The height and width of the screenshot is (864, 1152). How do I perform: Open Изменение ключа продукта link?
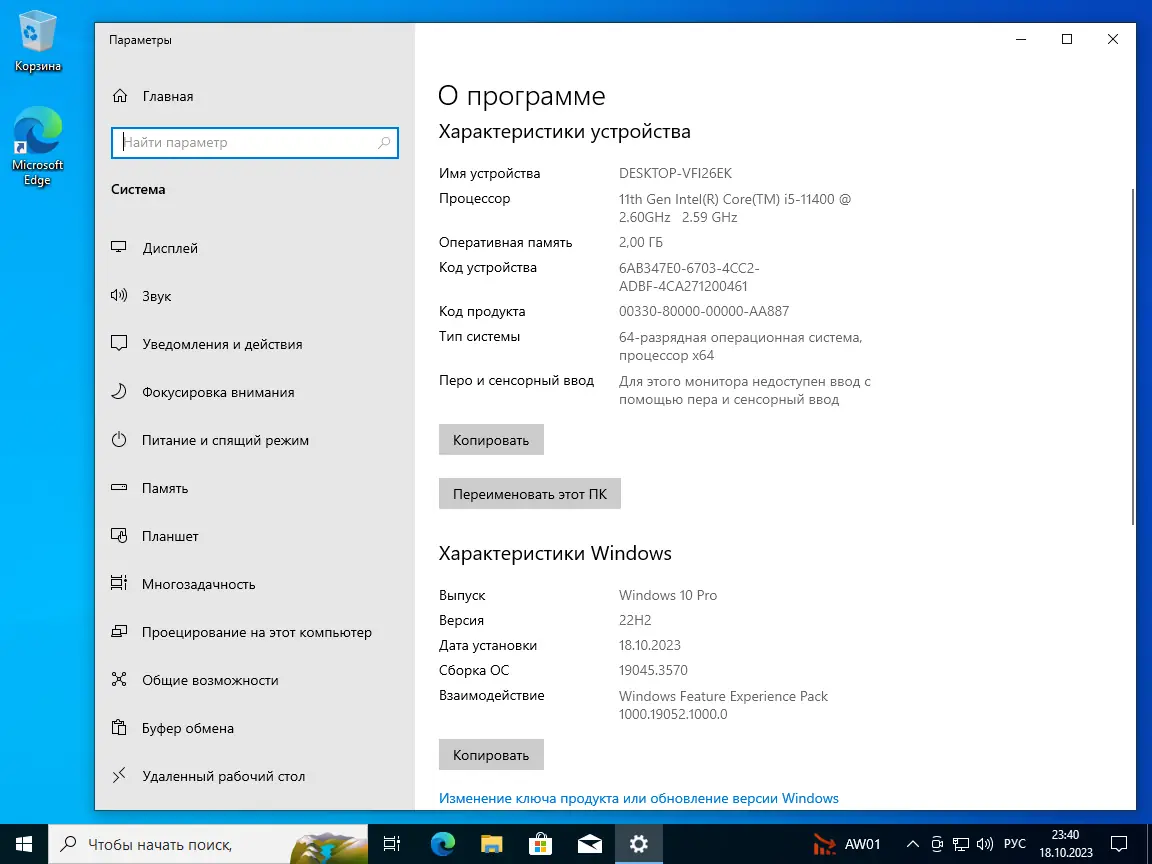pyautogui.click(x=638, y=798)
